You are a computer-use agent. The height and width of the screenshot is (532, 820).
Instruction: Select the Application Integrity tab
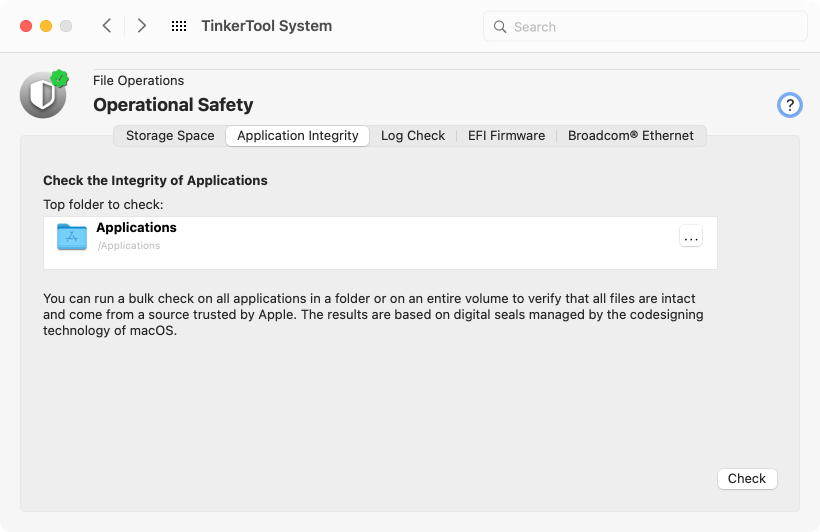point(298,135)
